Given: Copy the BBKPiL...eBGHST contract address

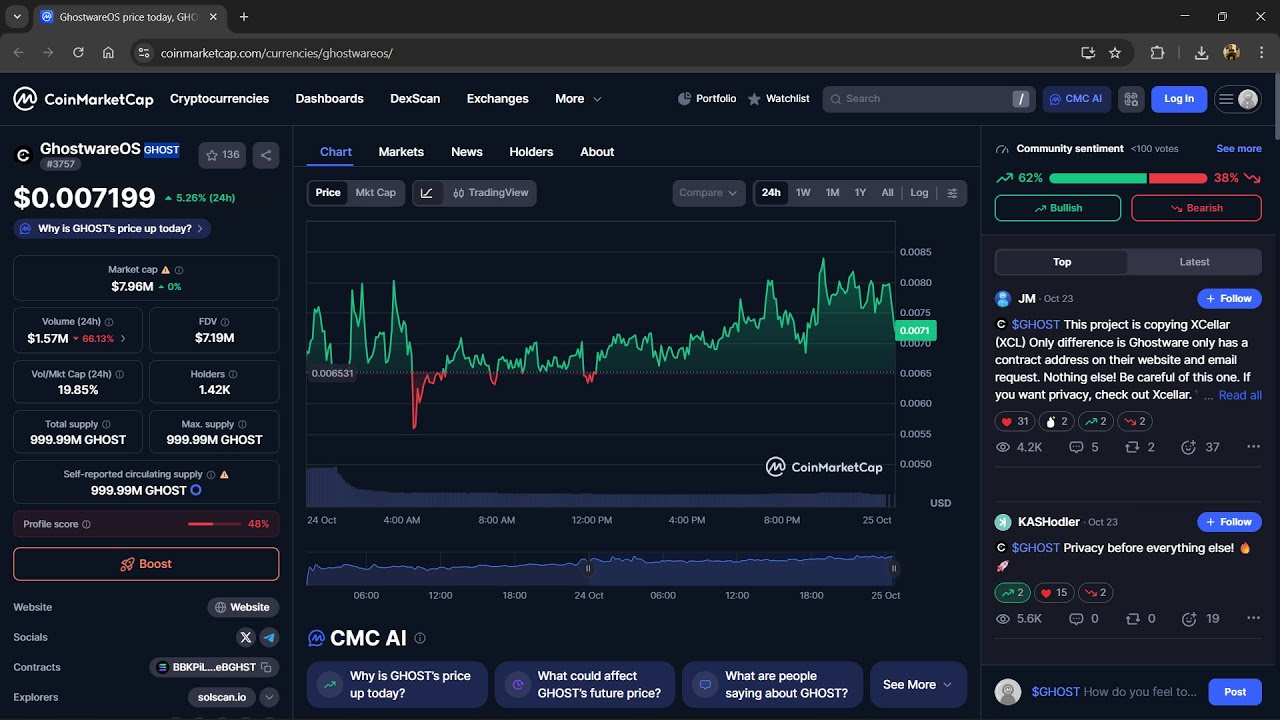Looking at the screenshot, I should [266, 667].
